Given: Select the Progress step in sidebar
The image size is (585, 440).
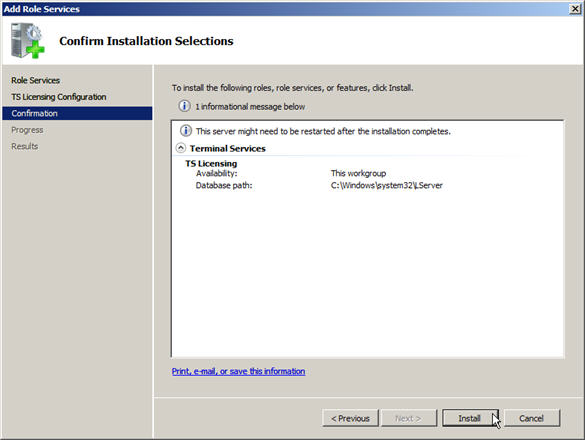Looking at the screenshot, I should pyautogui.click(x=27, y=130).
